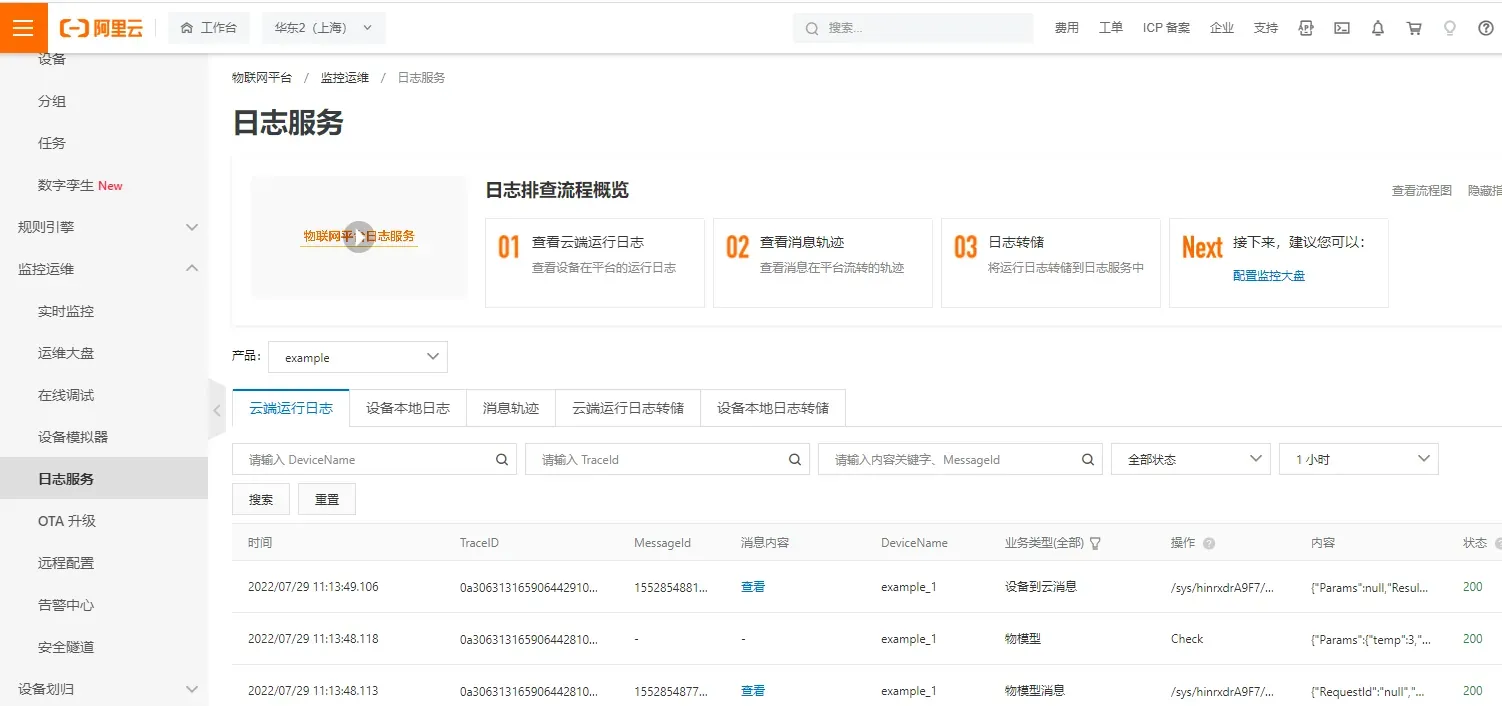1502x706 pixels.
Task: Collapse the sidebar with arrow handle
Action: (217, 409)
